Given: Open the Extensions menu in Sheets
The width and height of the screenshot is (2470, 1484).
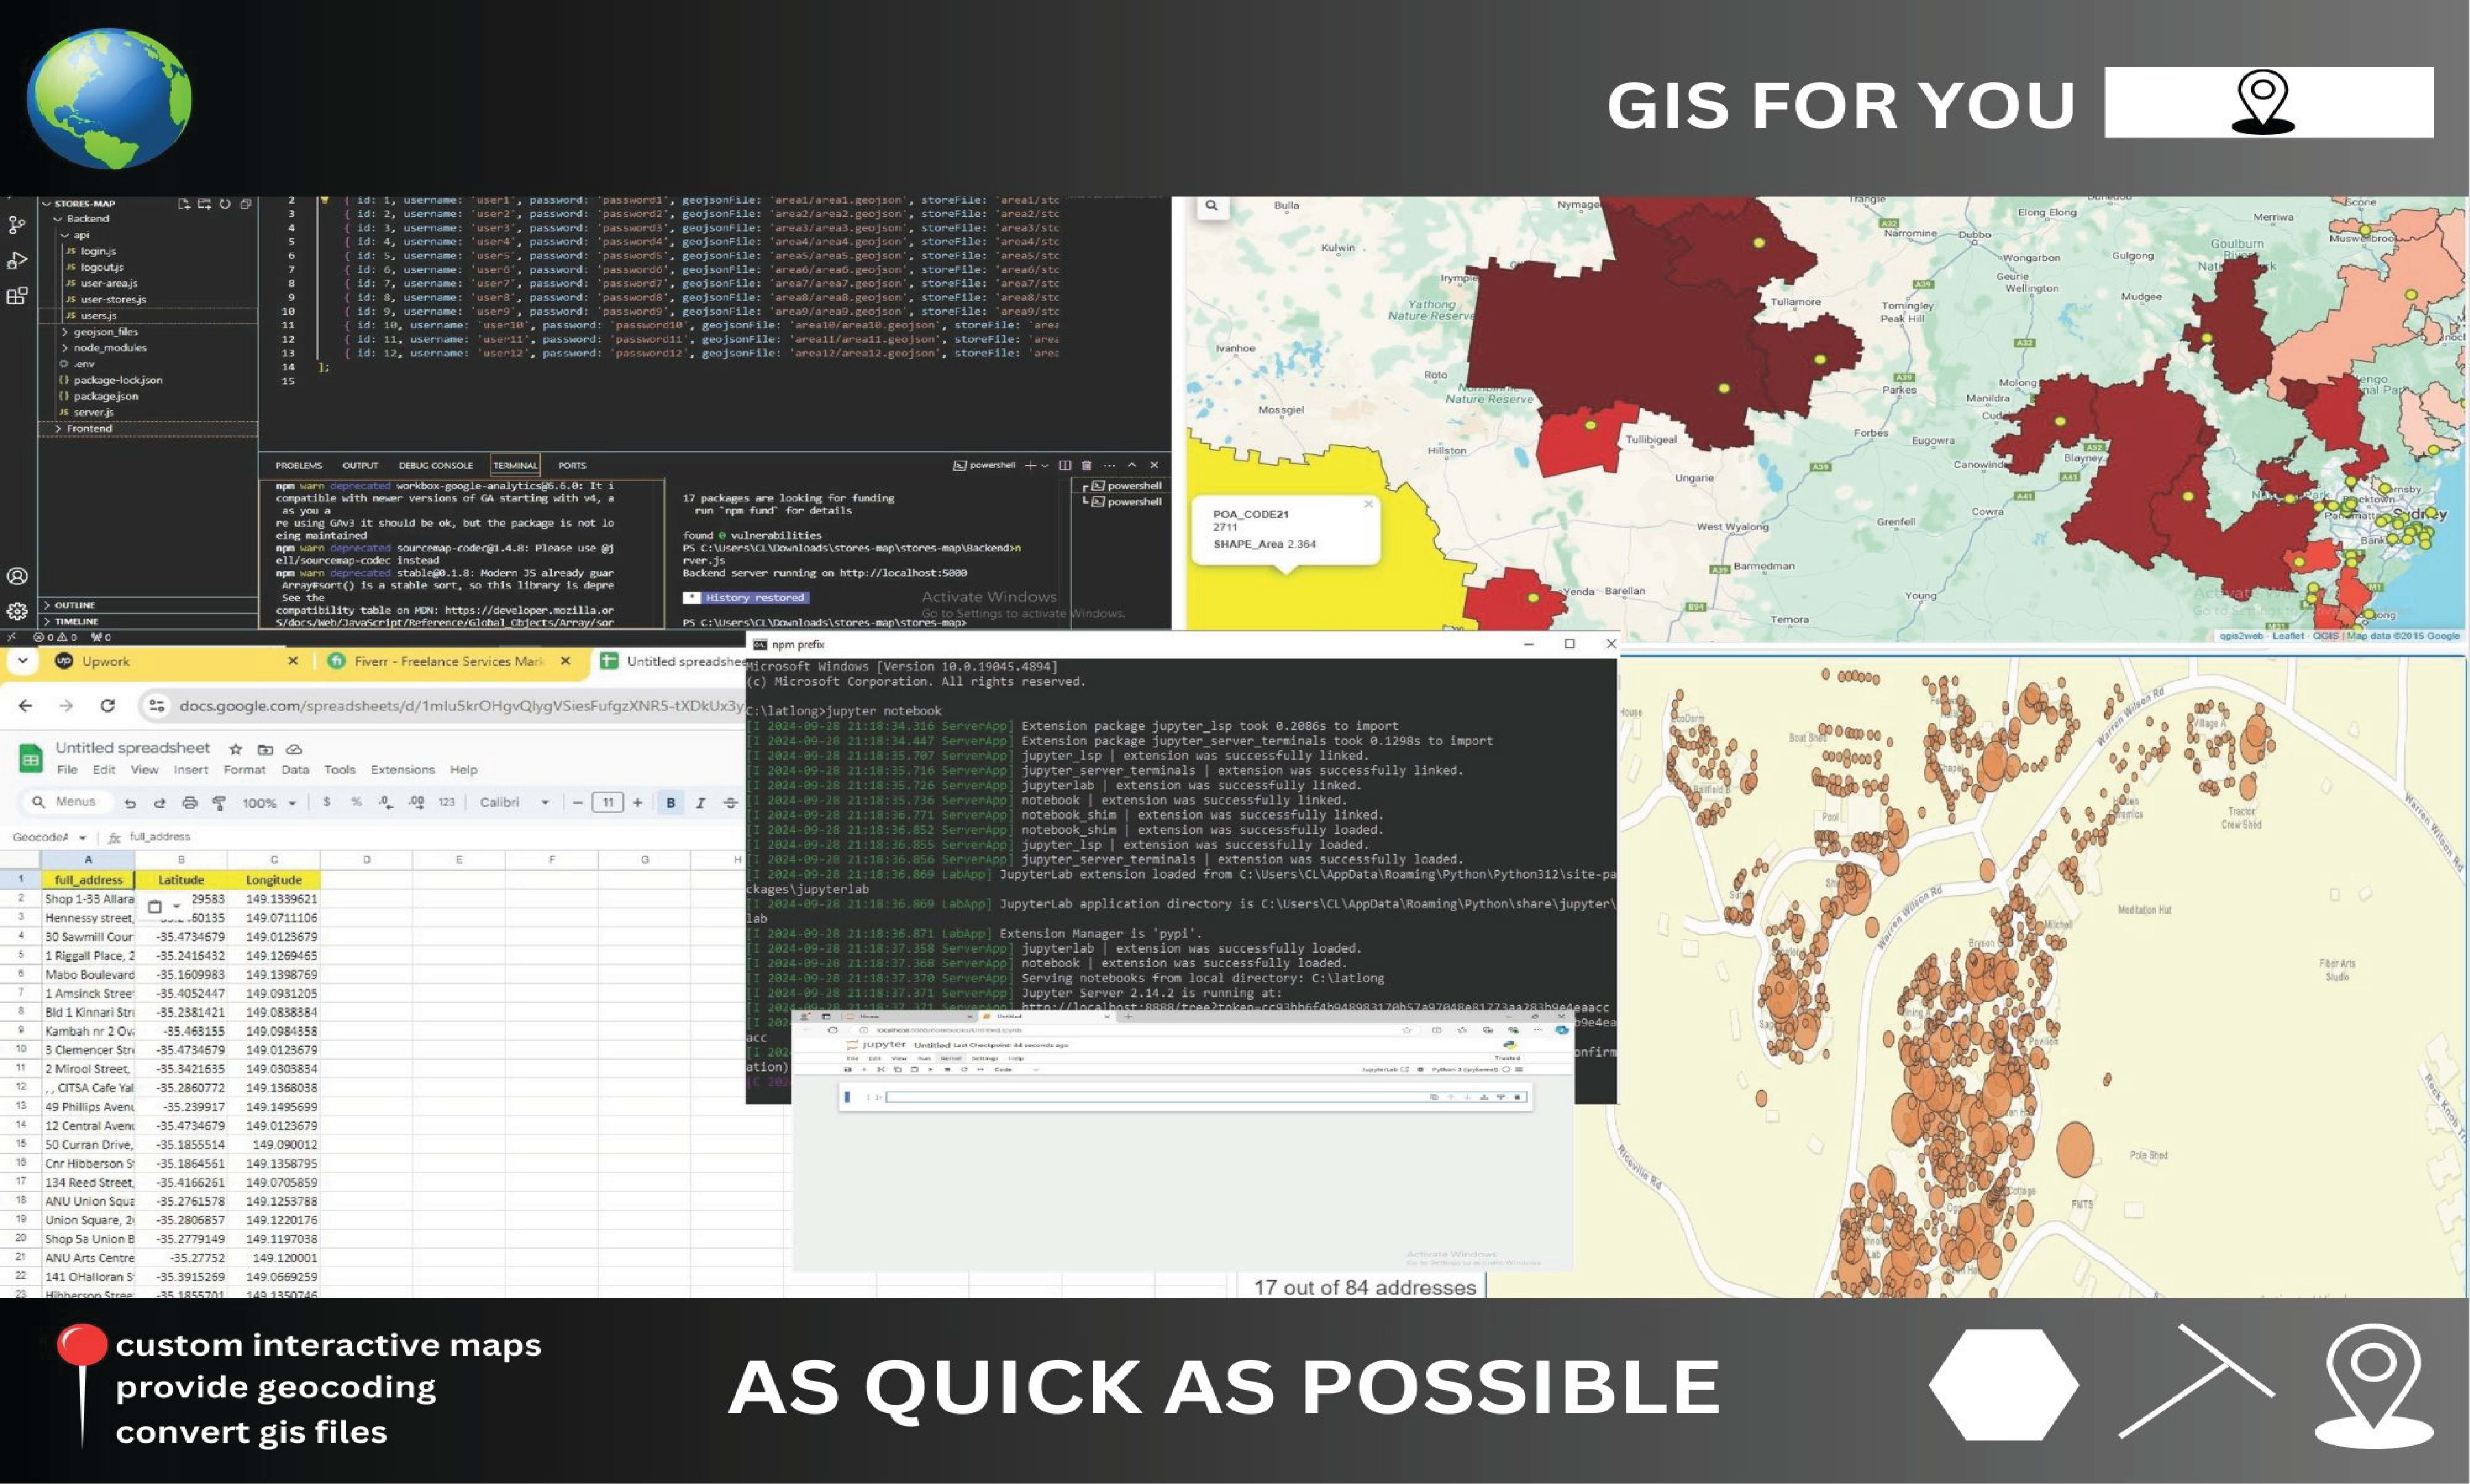Looking at the screenshot, I should 402,770.
